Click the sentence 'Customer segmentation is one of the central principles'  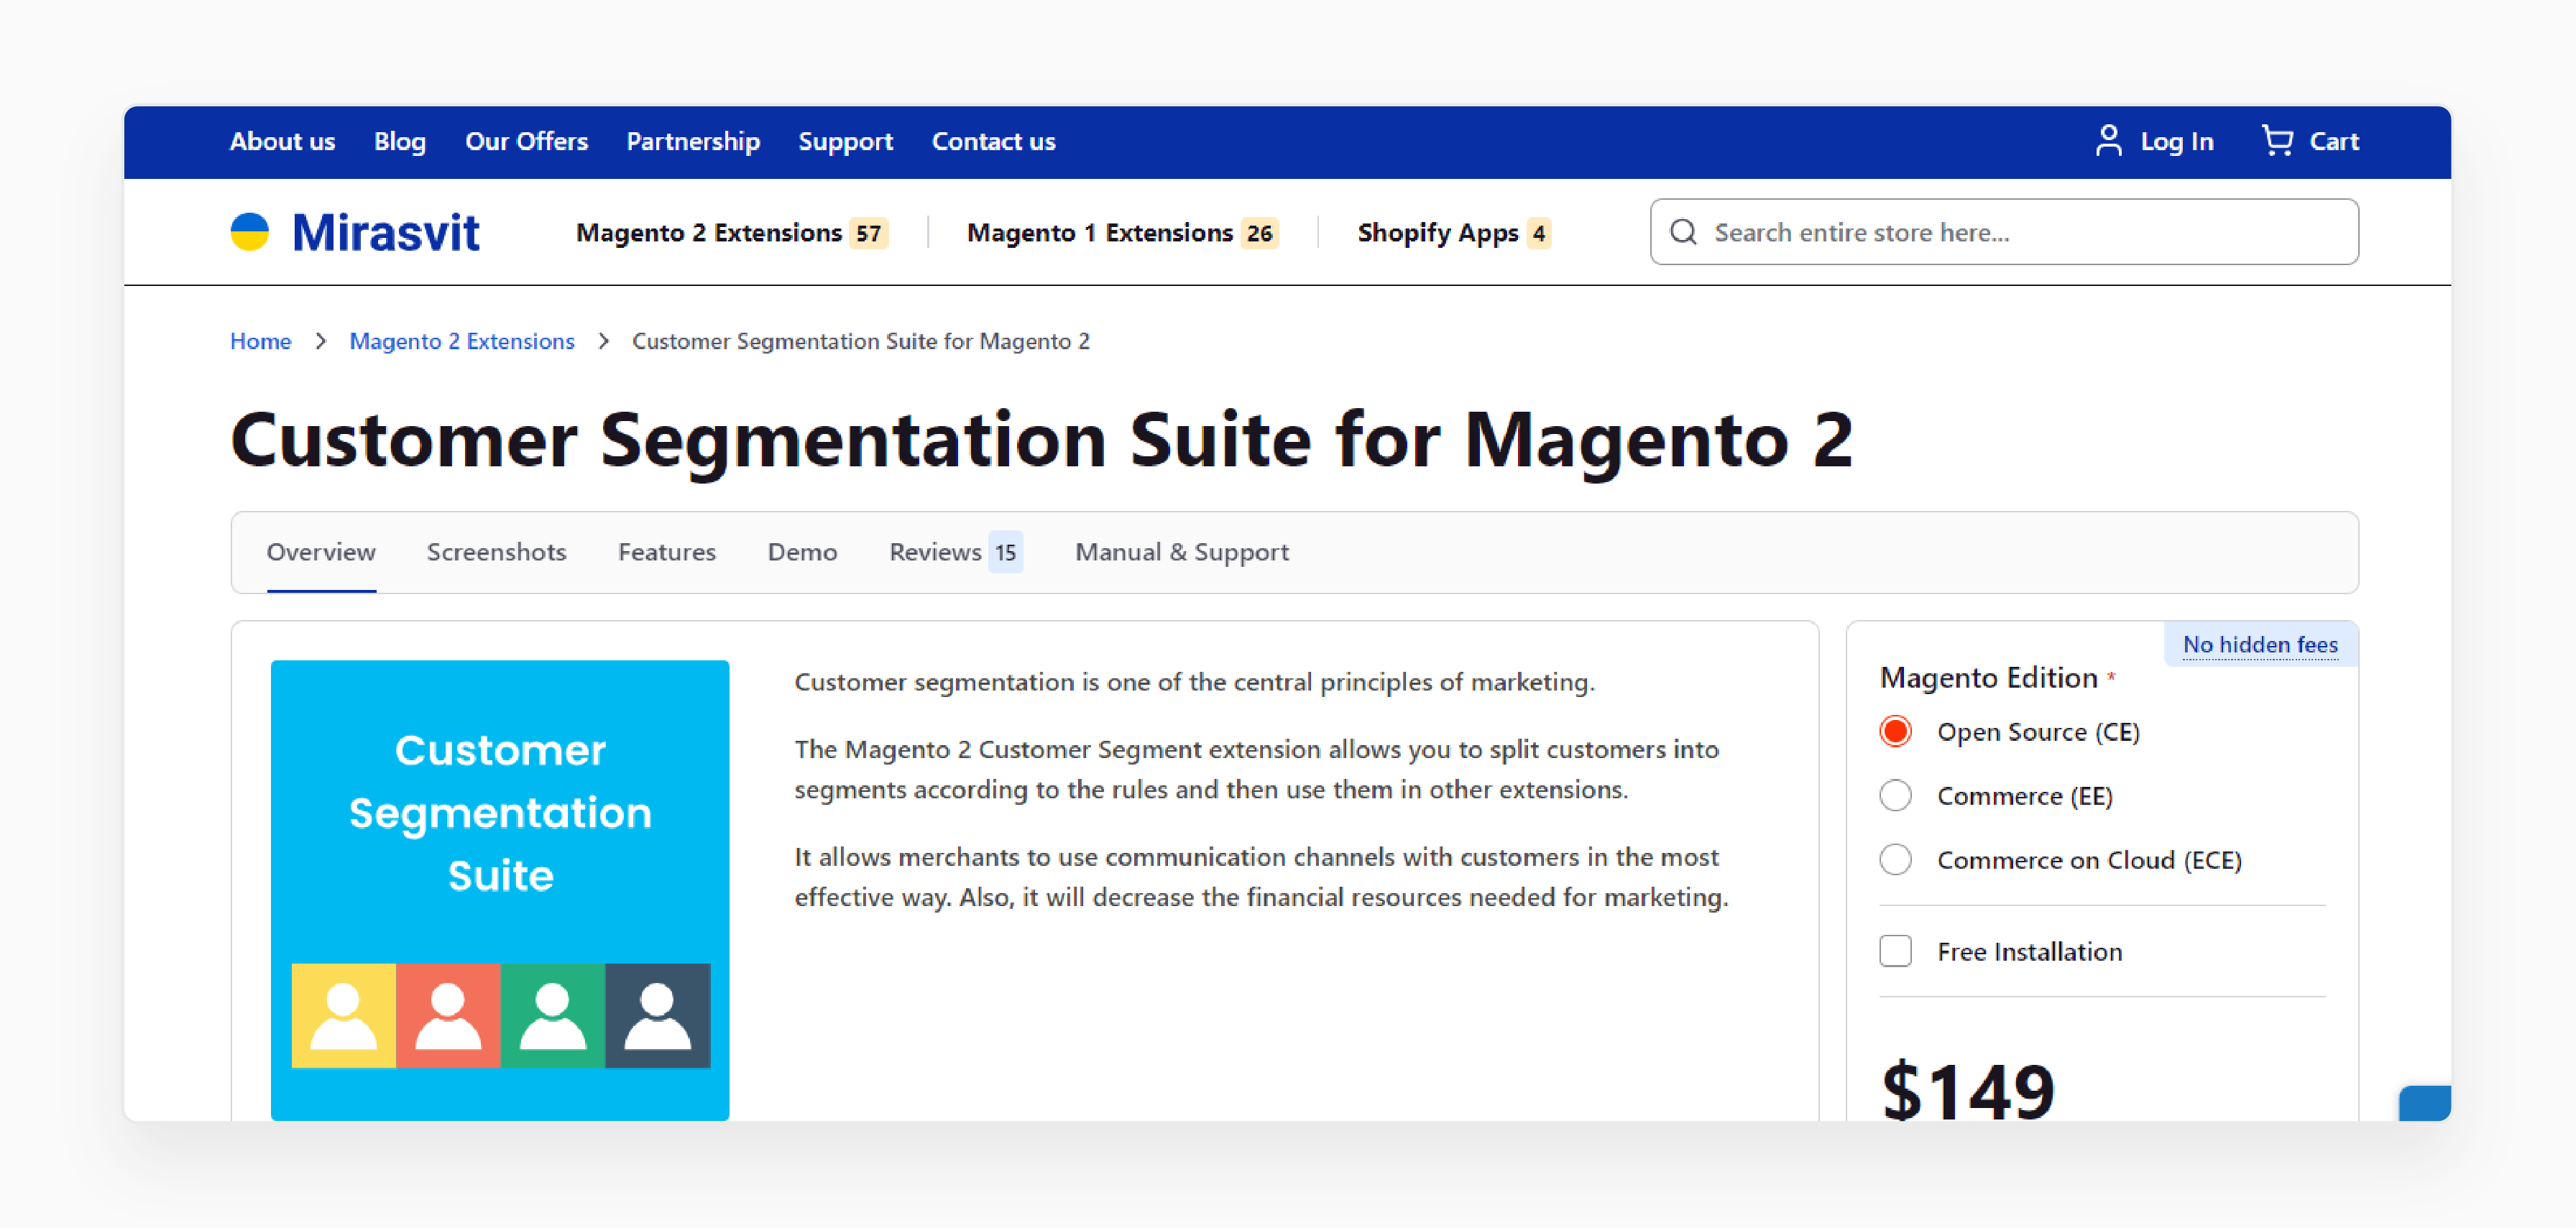[x=1194, y=682]
